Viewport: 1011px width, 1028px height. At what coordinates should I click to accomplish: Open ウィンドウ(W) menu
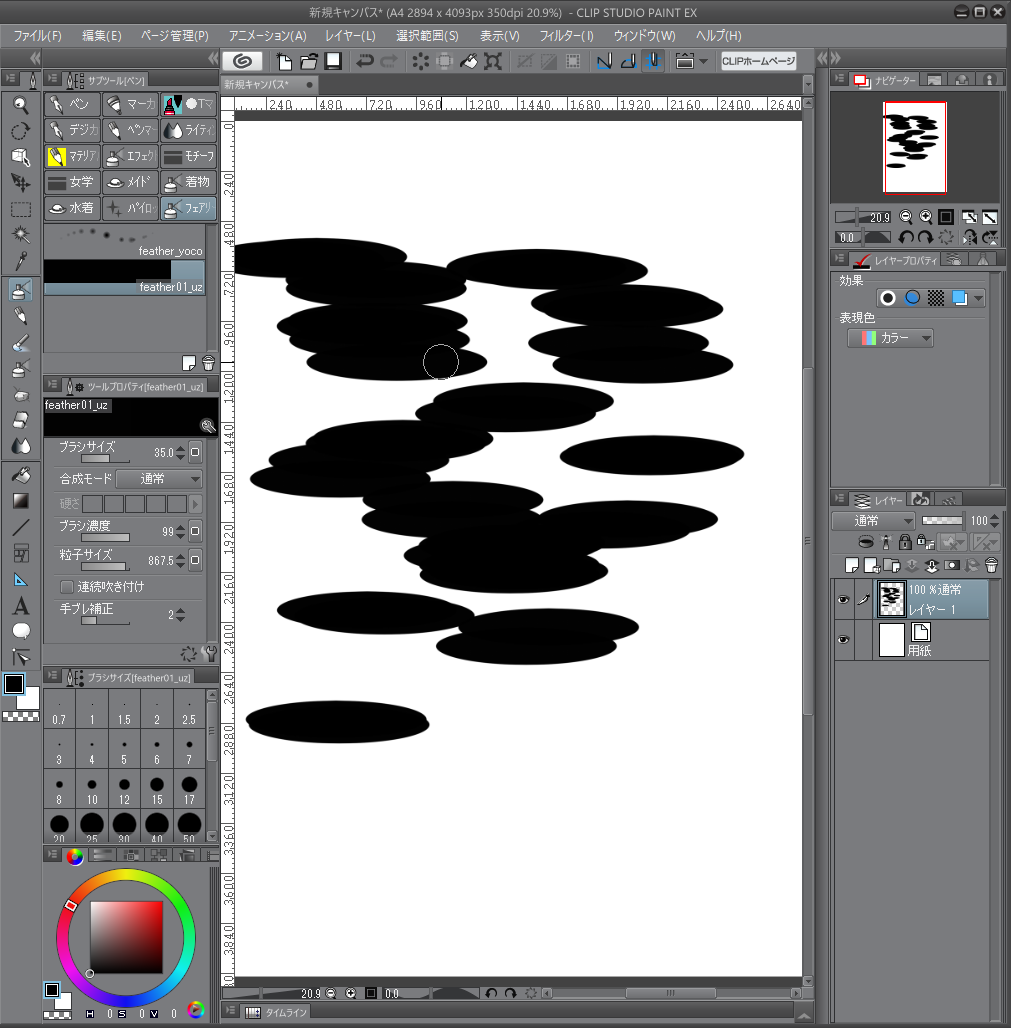click(x=644, y=35)
